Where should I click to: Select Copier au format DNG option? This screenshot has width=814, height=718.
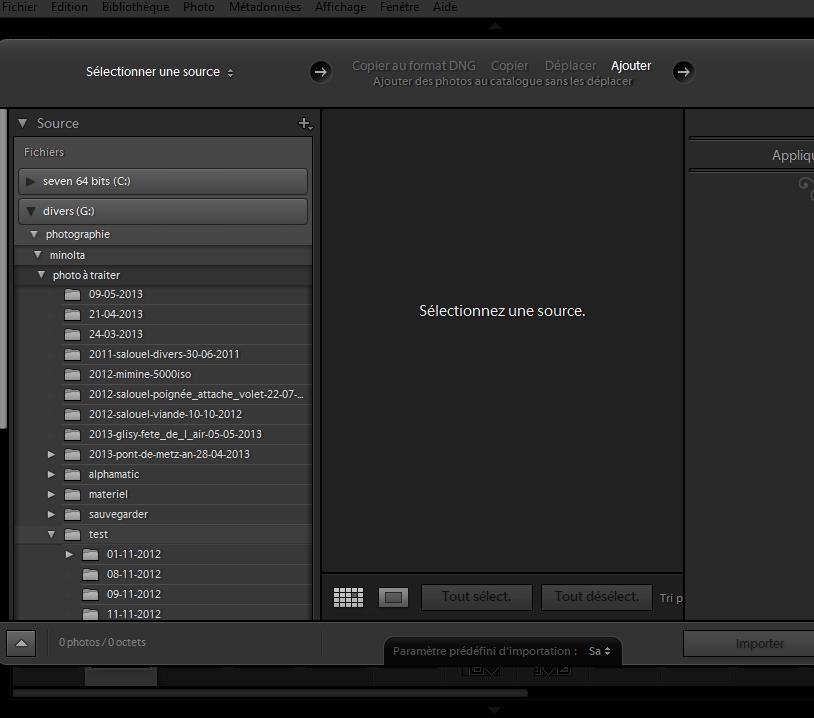(414, 66)
